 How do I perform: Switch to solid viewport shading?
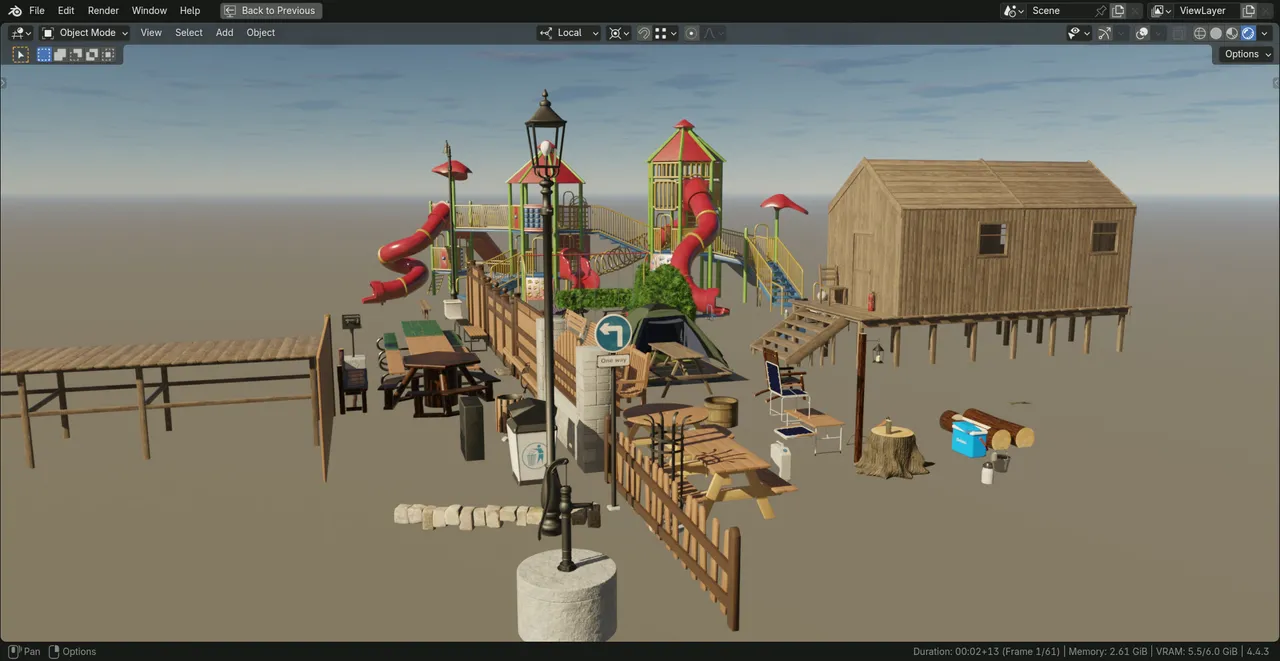(1216, 33)
